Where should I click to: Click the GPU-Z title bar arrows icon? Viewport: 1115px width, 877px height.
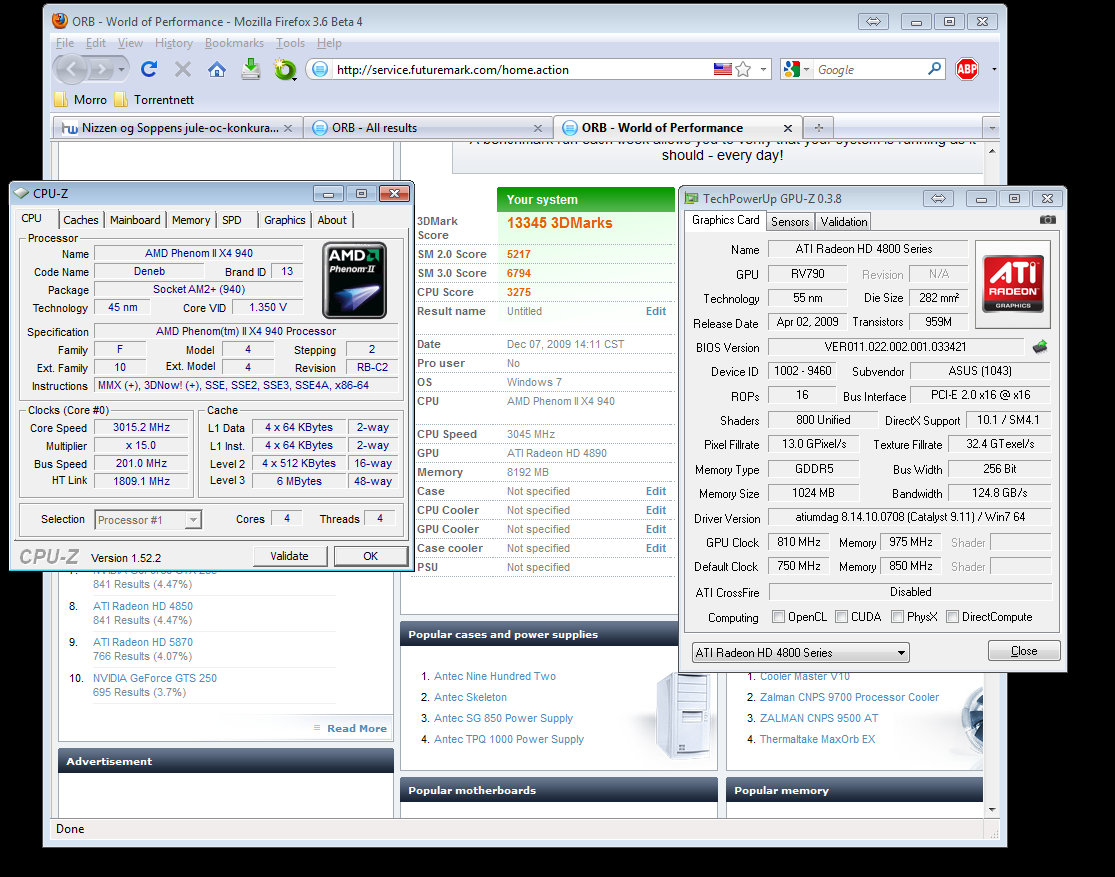click(938, 198)
